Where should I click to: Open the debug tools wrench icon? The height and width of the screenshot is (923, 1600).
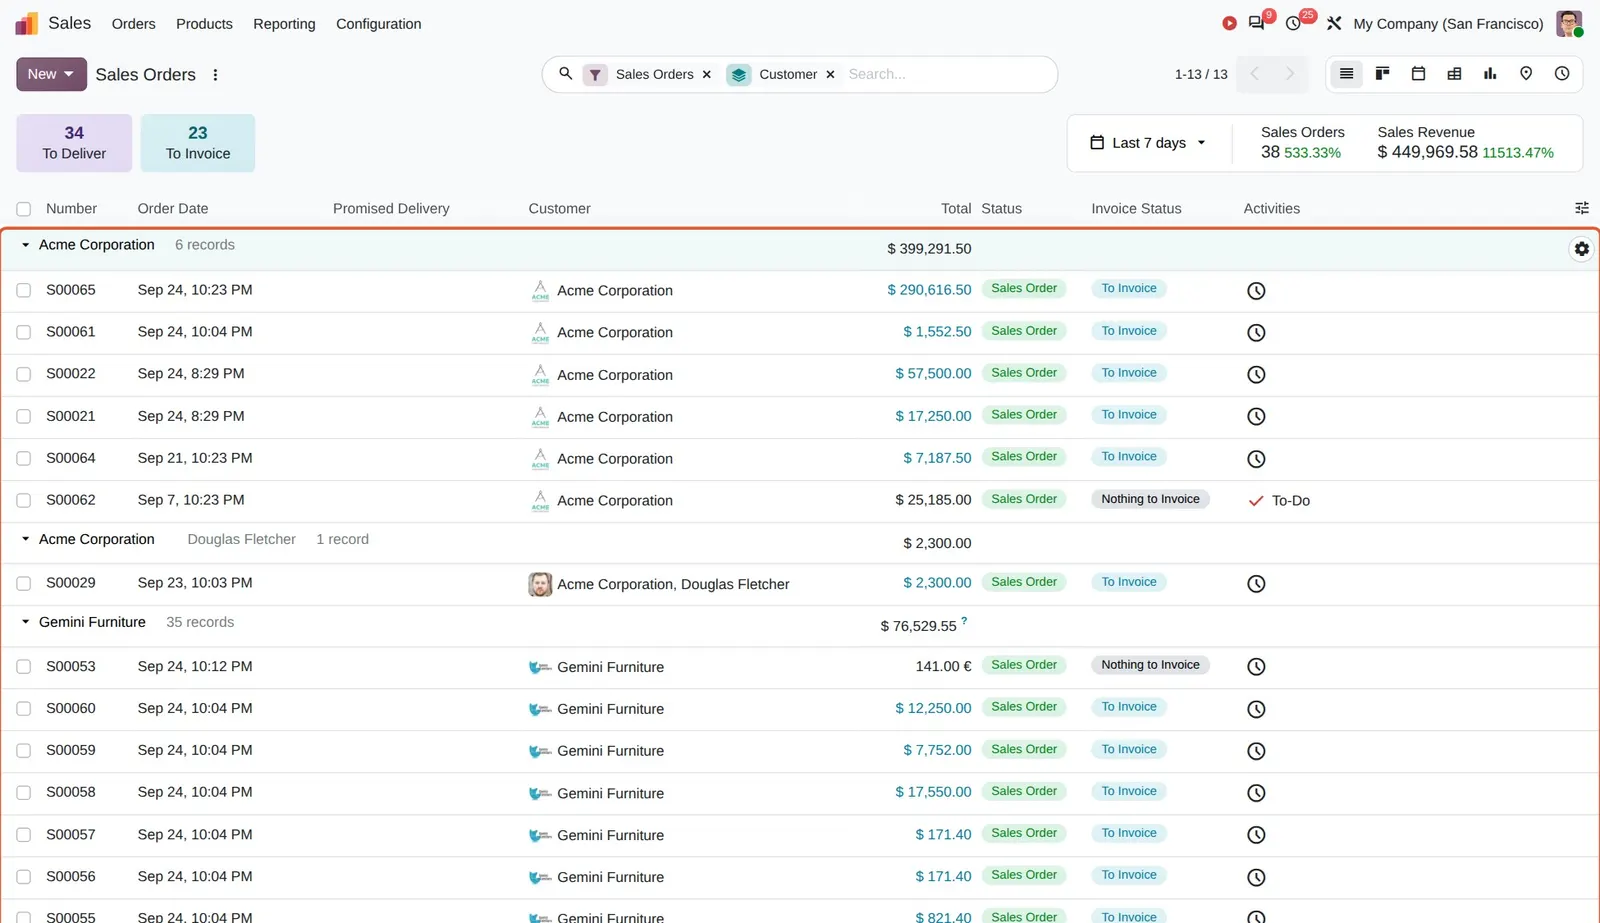(1334, 23)
